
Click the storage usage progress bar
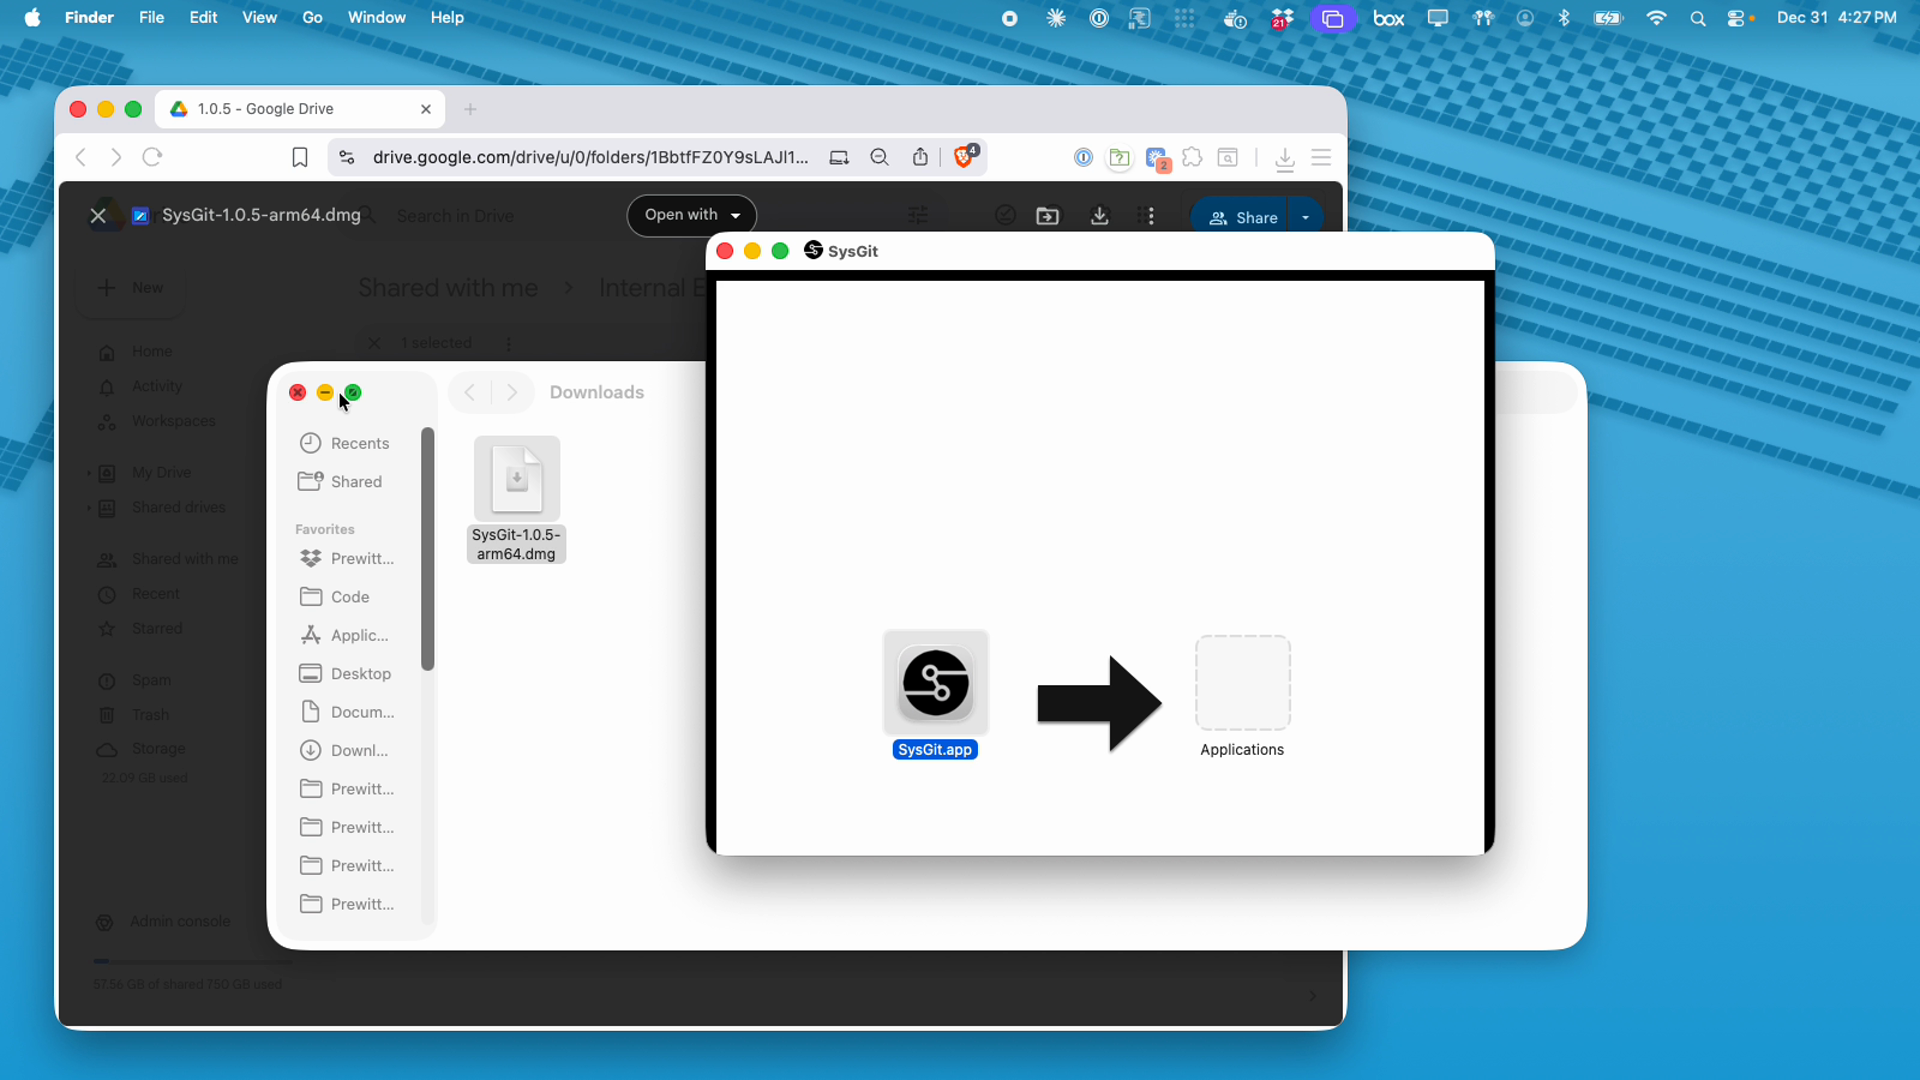pyautogui.click(x=192, y=960)
